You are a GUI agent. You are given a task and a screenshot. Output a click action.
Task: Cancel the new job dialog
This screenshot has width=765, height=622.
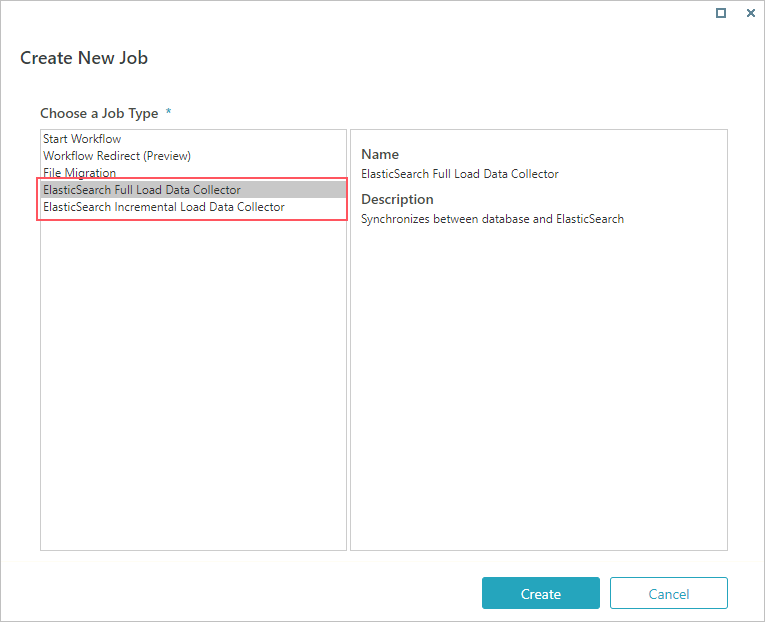point(668,593)
